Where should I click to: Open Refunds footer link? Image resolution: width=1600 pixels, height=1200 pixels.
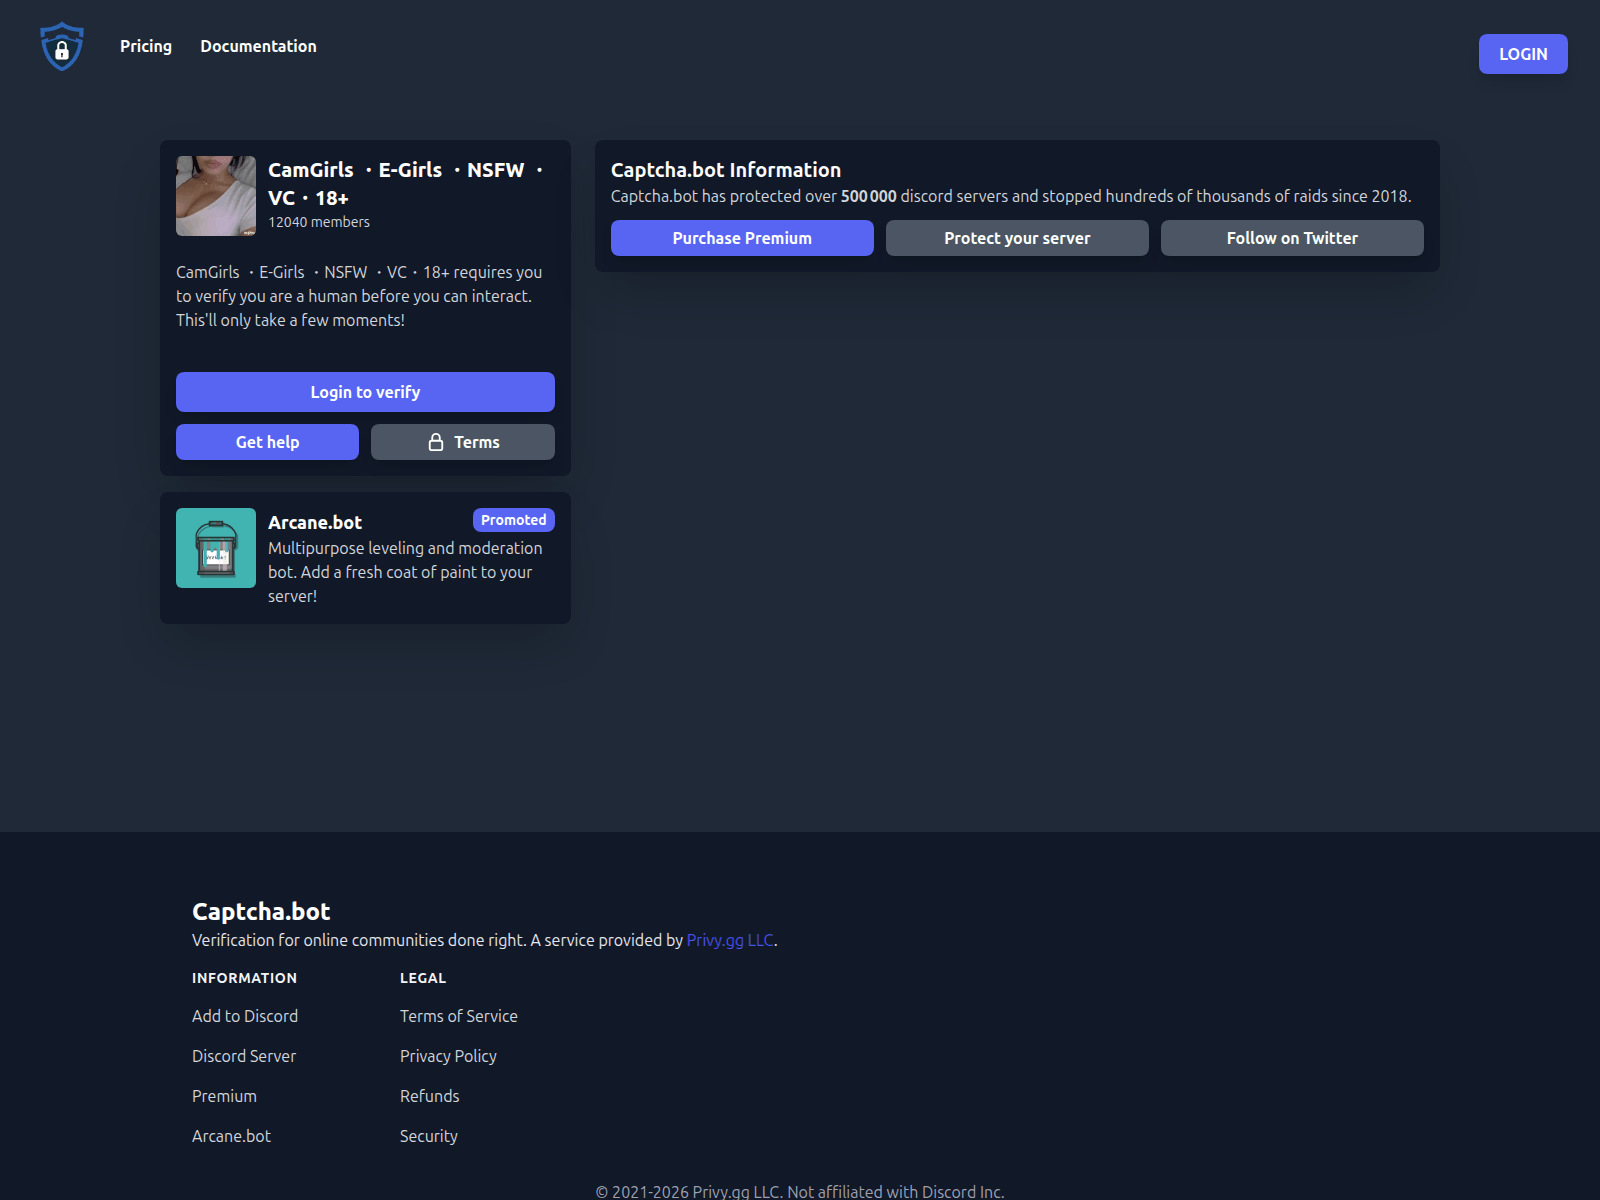pos(430,1096)
